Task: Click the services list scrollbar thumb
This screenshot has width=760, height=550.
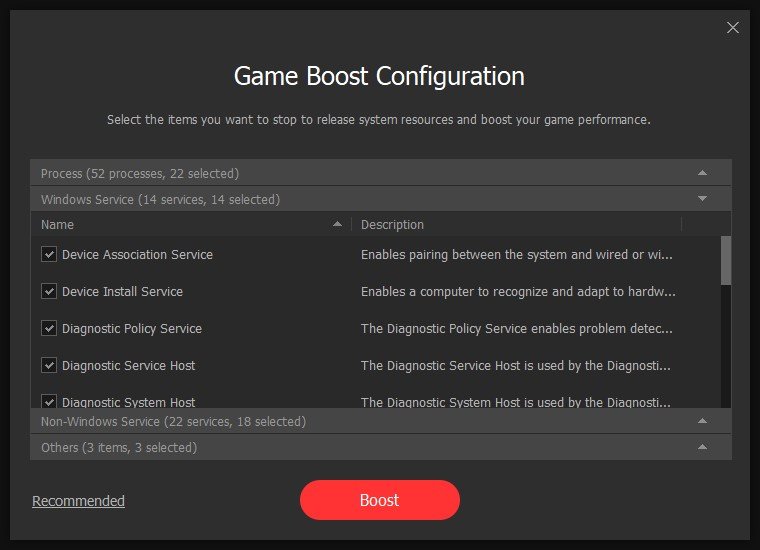Action: [x=726, y=260]
